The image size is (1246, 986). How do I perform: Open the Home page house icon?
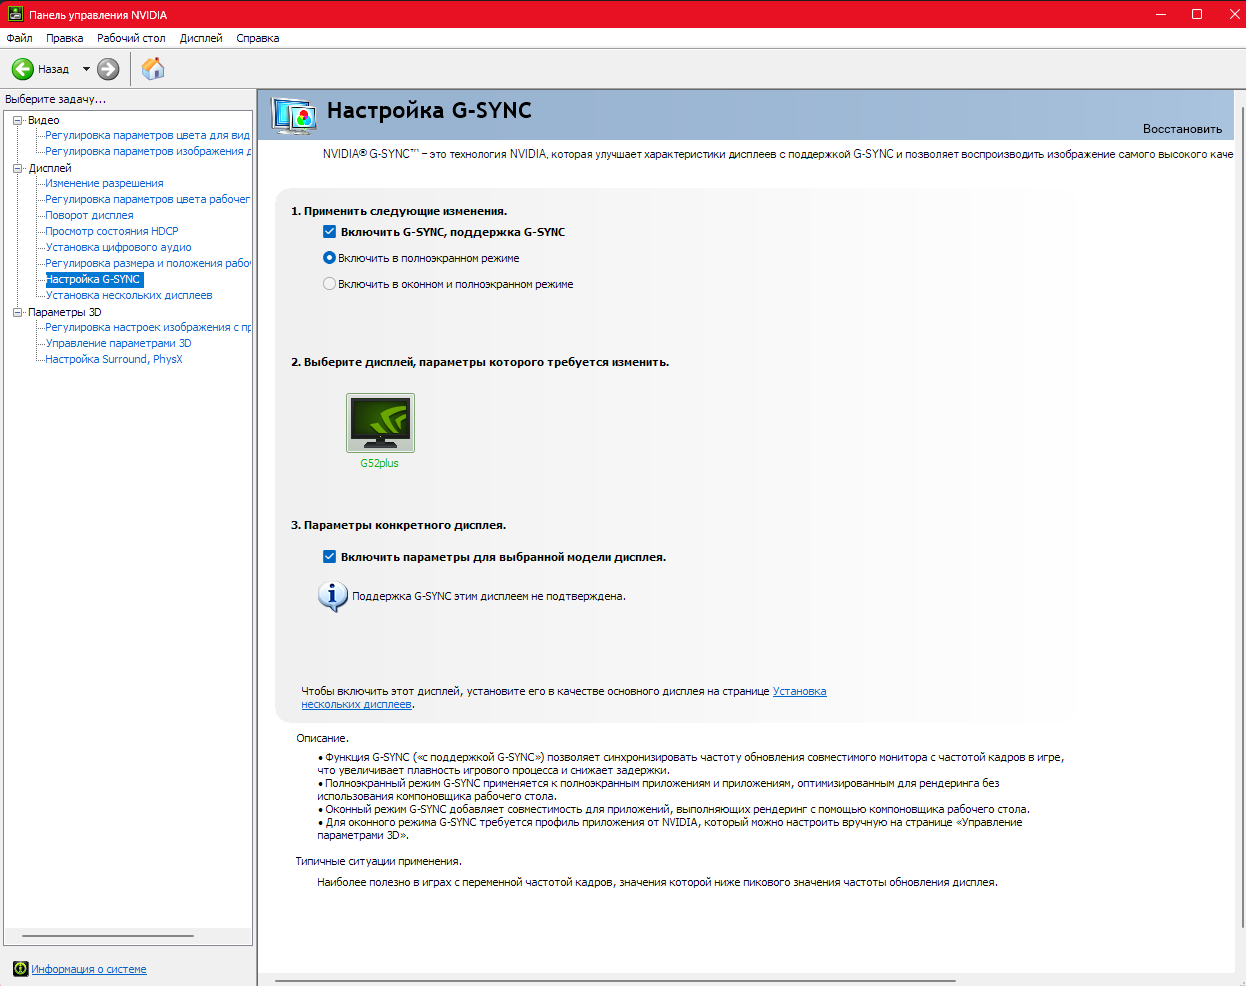(153, 69)
